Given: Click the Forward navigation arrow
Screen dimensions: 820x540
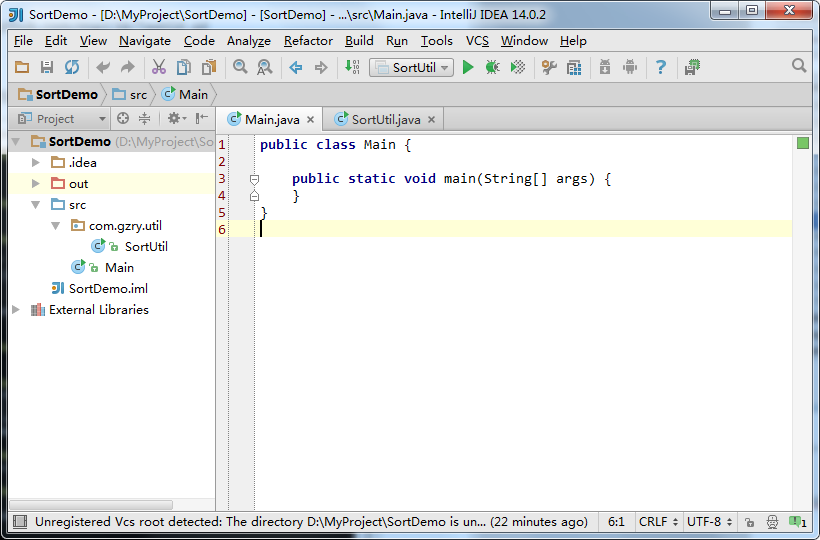Looking at the screenshot, I should (321, 67).
